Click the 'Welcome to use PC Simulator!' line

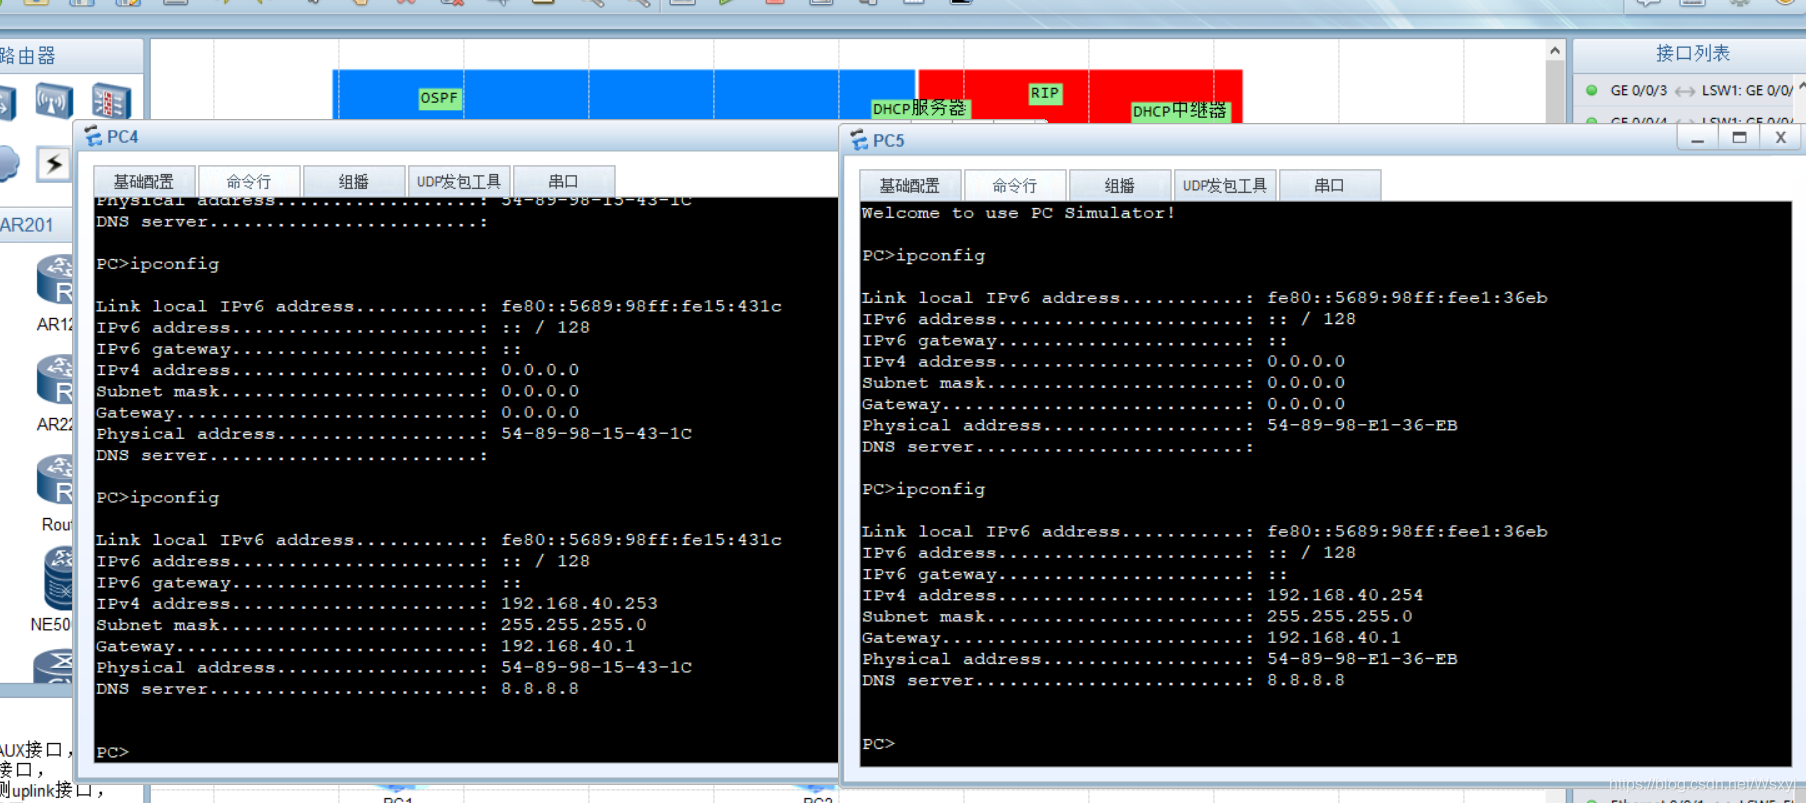pyautogui.click(x=1018, y=213)
